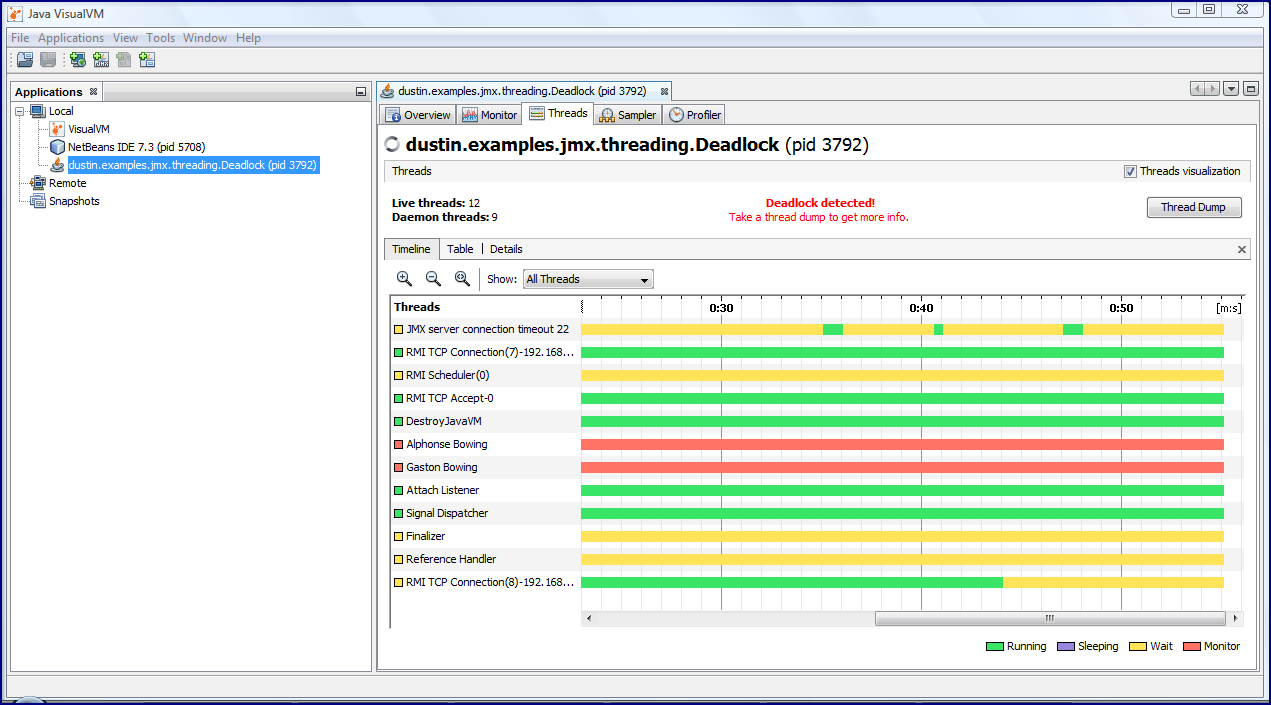Open the Window menu
The width and height of the screenshot is (1271, 705).
click(205, 38)
